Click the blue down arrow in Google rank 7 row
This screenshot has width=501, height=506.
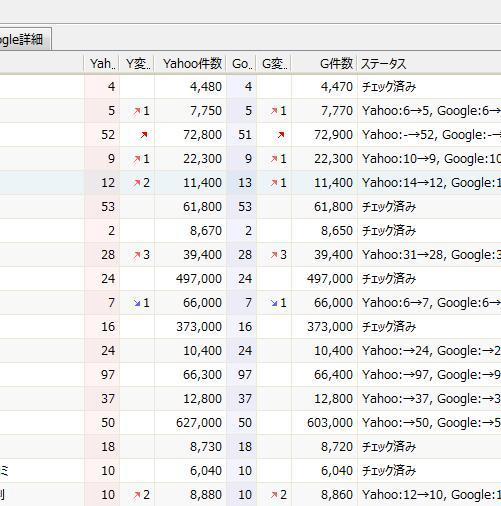click(x=274, y=303)
